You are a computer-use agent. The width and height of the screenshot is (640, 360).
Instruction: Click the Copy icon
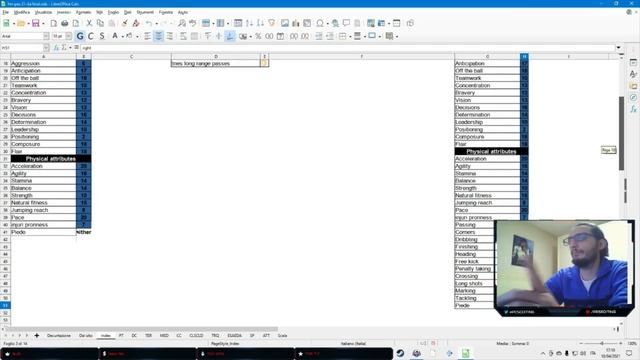[100, 23]
